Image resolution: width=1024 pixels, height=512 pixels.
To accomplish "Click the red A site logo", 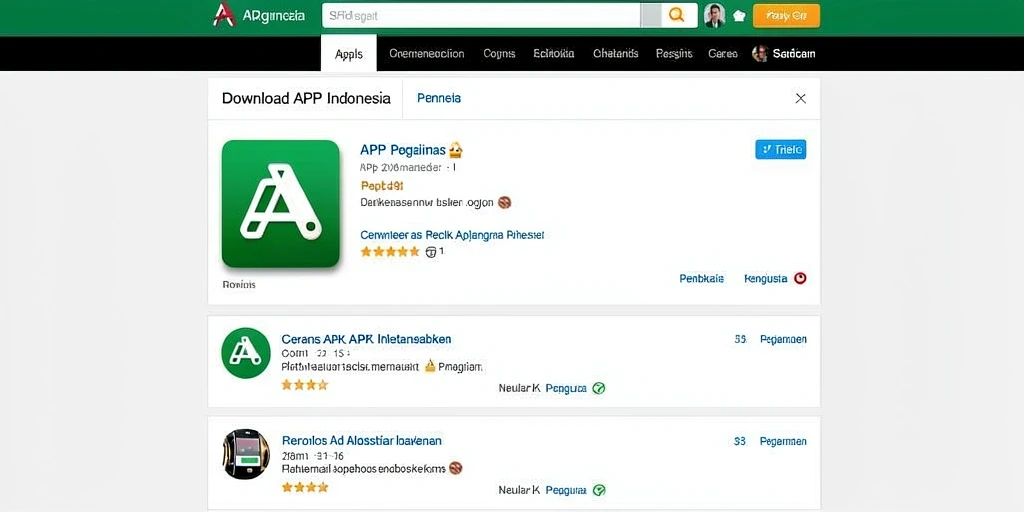I will coord(223,14).
